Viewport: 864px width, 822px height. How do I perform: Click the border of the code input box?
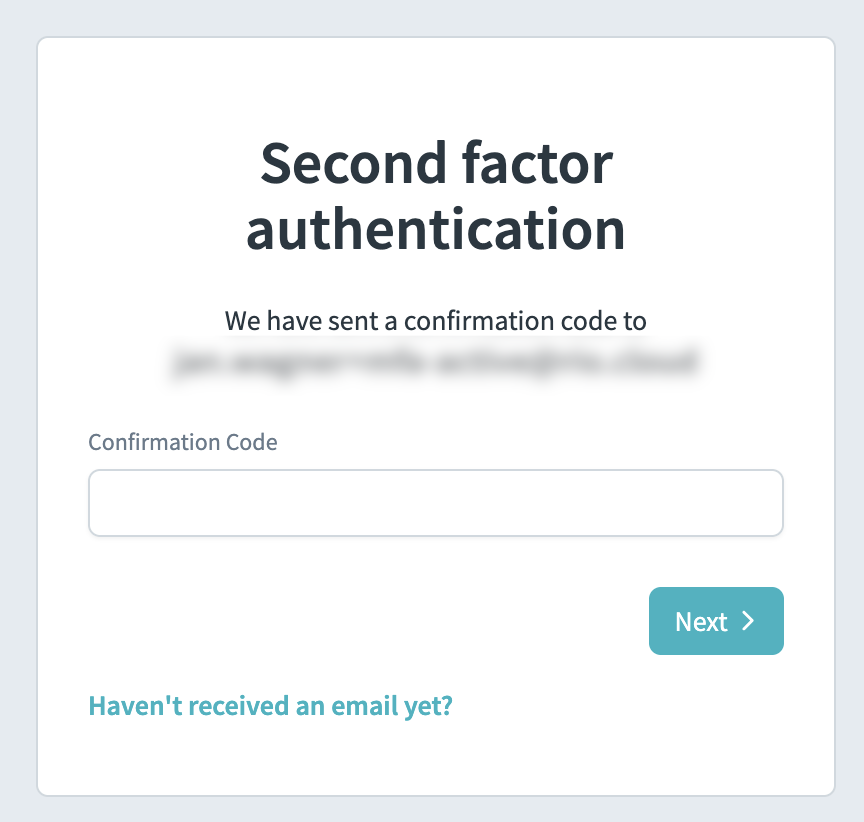point(435,472)
